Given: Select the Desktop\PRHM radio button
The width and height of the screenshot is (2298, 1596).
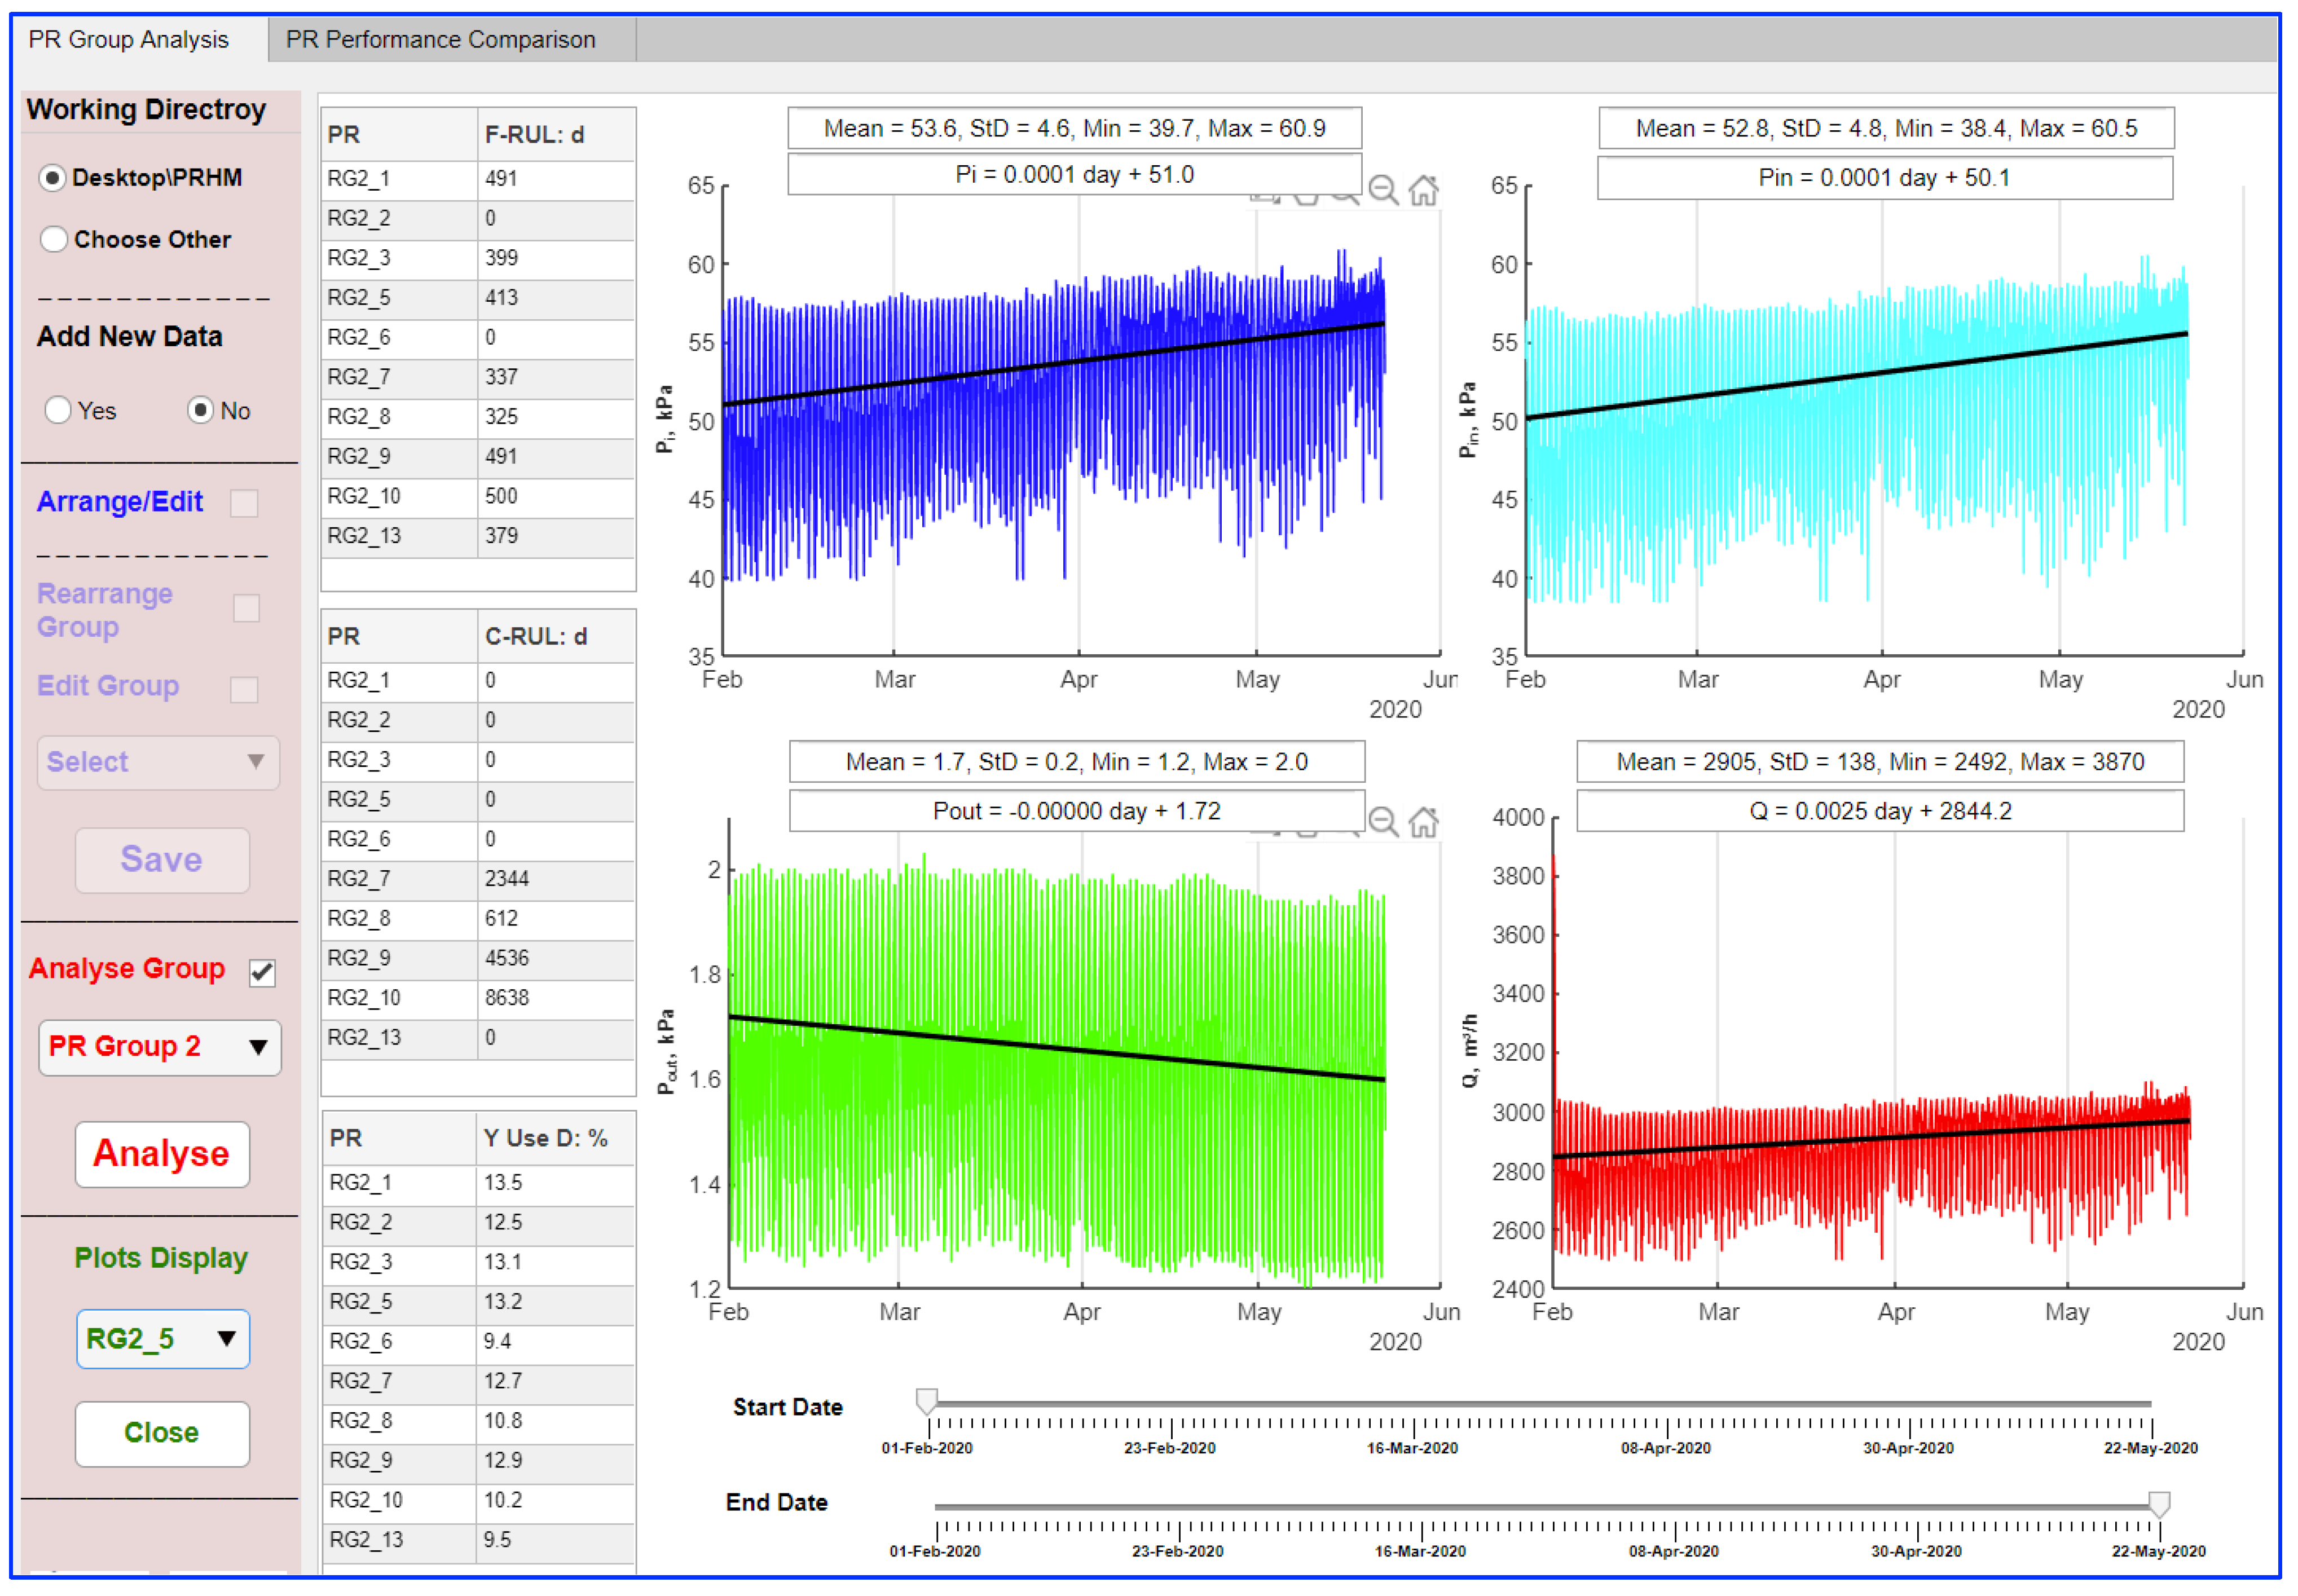Looking at the screenshot, I should pos(53,178).
